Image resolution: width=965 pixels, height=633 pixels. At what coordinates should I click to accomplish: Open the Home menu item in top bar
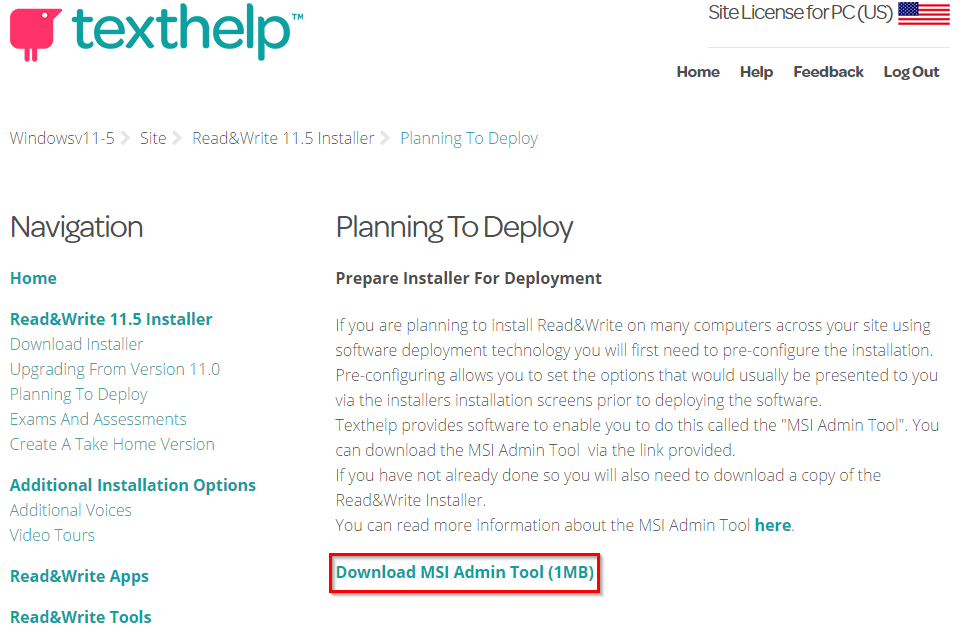coord(697,72)
